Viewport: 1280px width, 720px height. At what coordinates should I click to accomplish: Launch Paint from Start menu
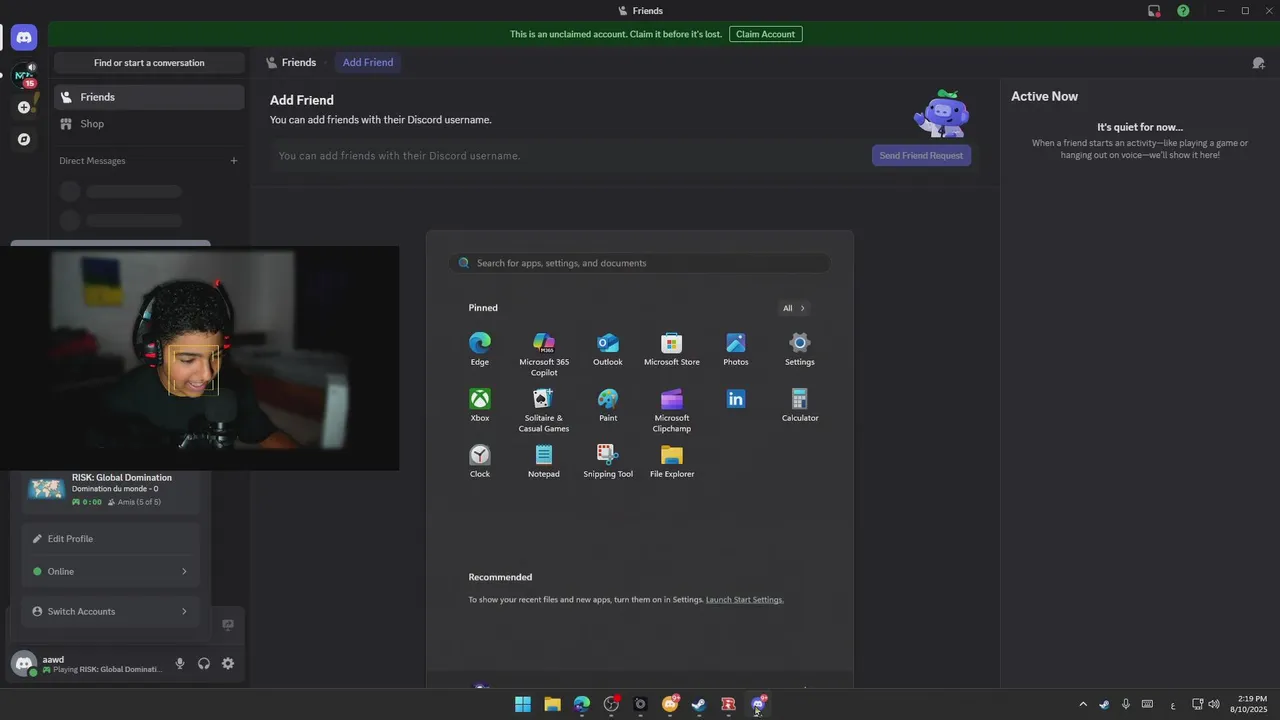pyautogui.click(x=608, y=405)
